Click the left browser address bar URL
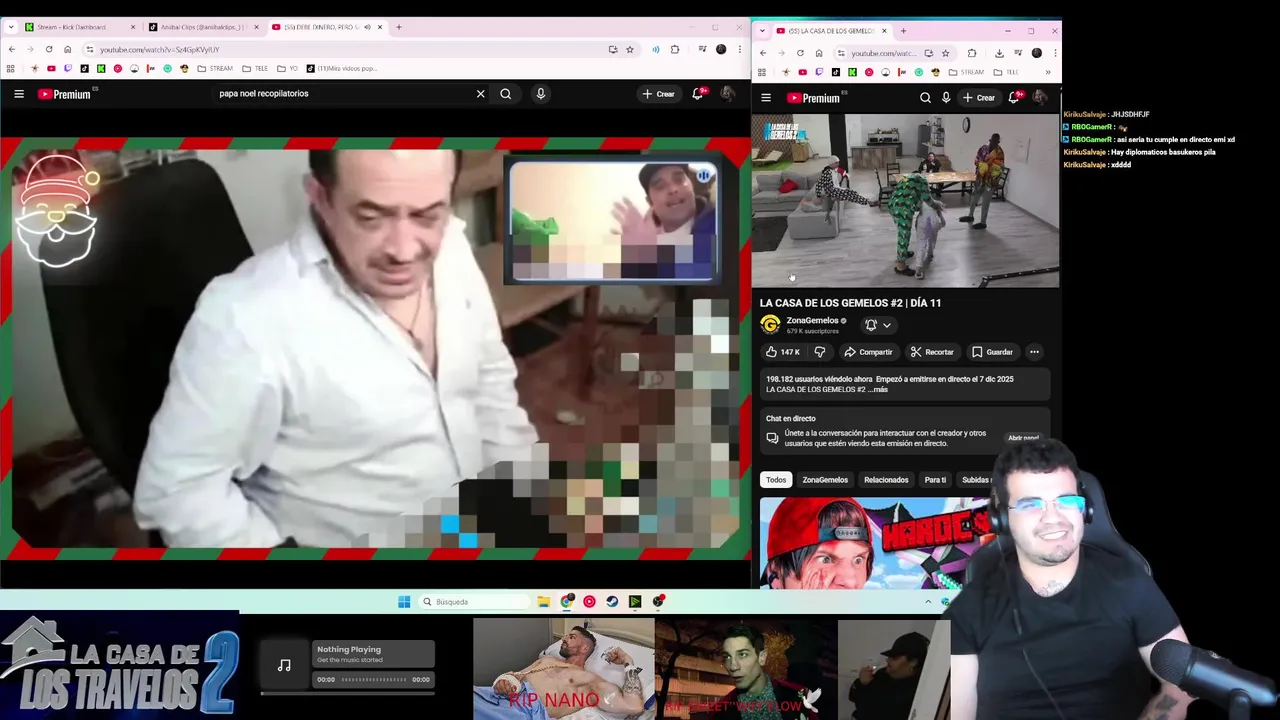This screenshot has height=720, width=1280. pos(159,49)
